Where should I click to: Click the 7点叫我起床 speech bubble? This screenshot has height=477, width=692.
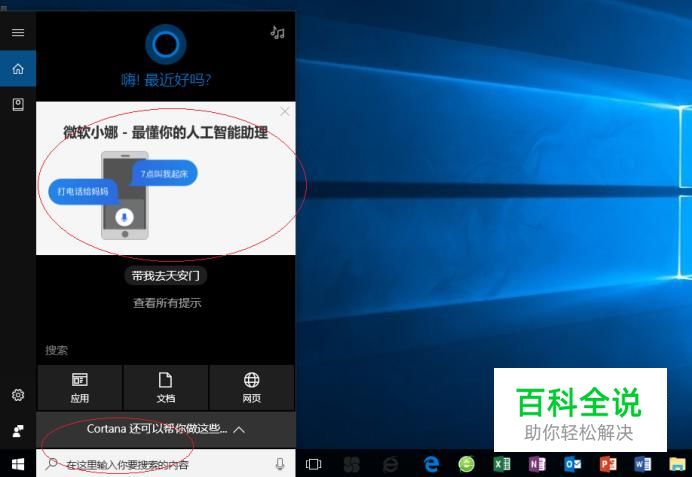(x=164, y=173)
